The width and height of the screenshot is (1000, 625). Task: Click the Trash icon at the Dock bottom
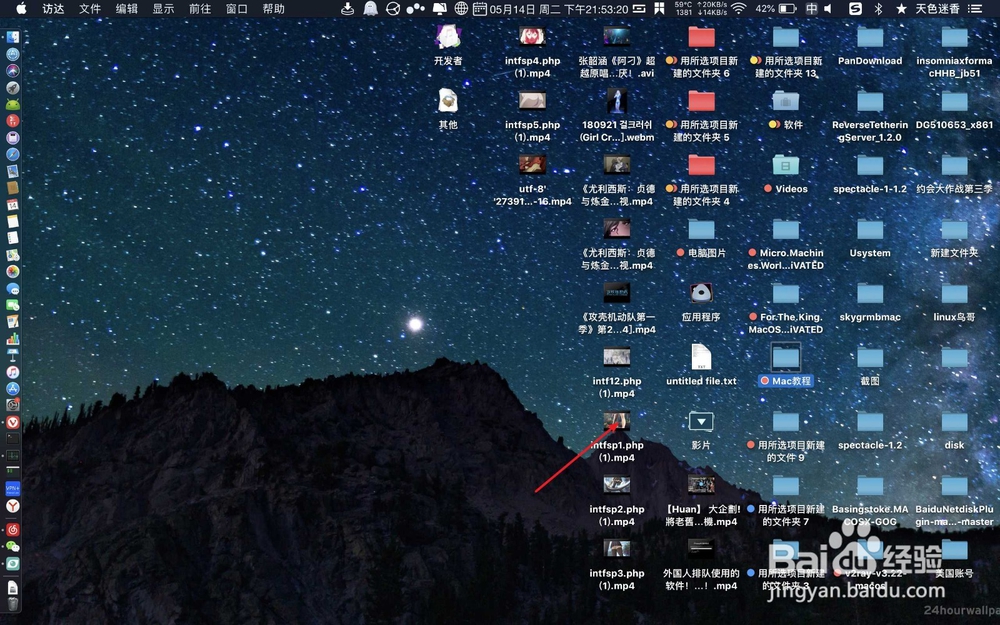click(x=12, y=600)
